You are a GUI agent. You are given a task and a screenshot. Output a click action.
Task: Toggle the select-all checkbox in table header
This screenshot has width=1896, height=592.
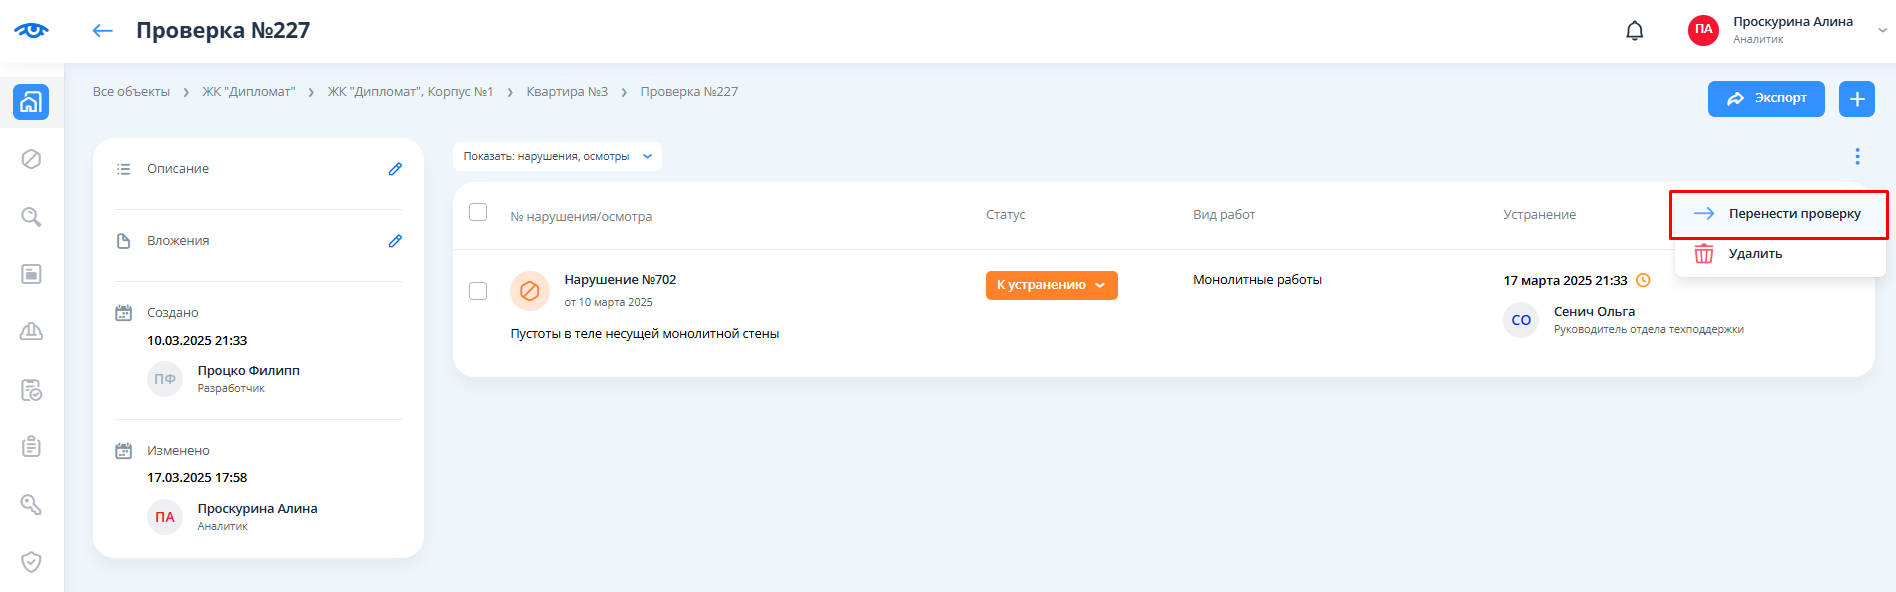click(478, 212)
